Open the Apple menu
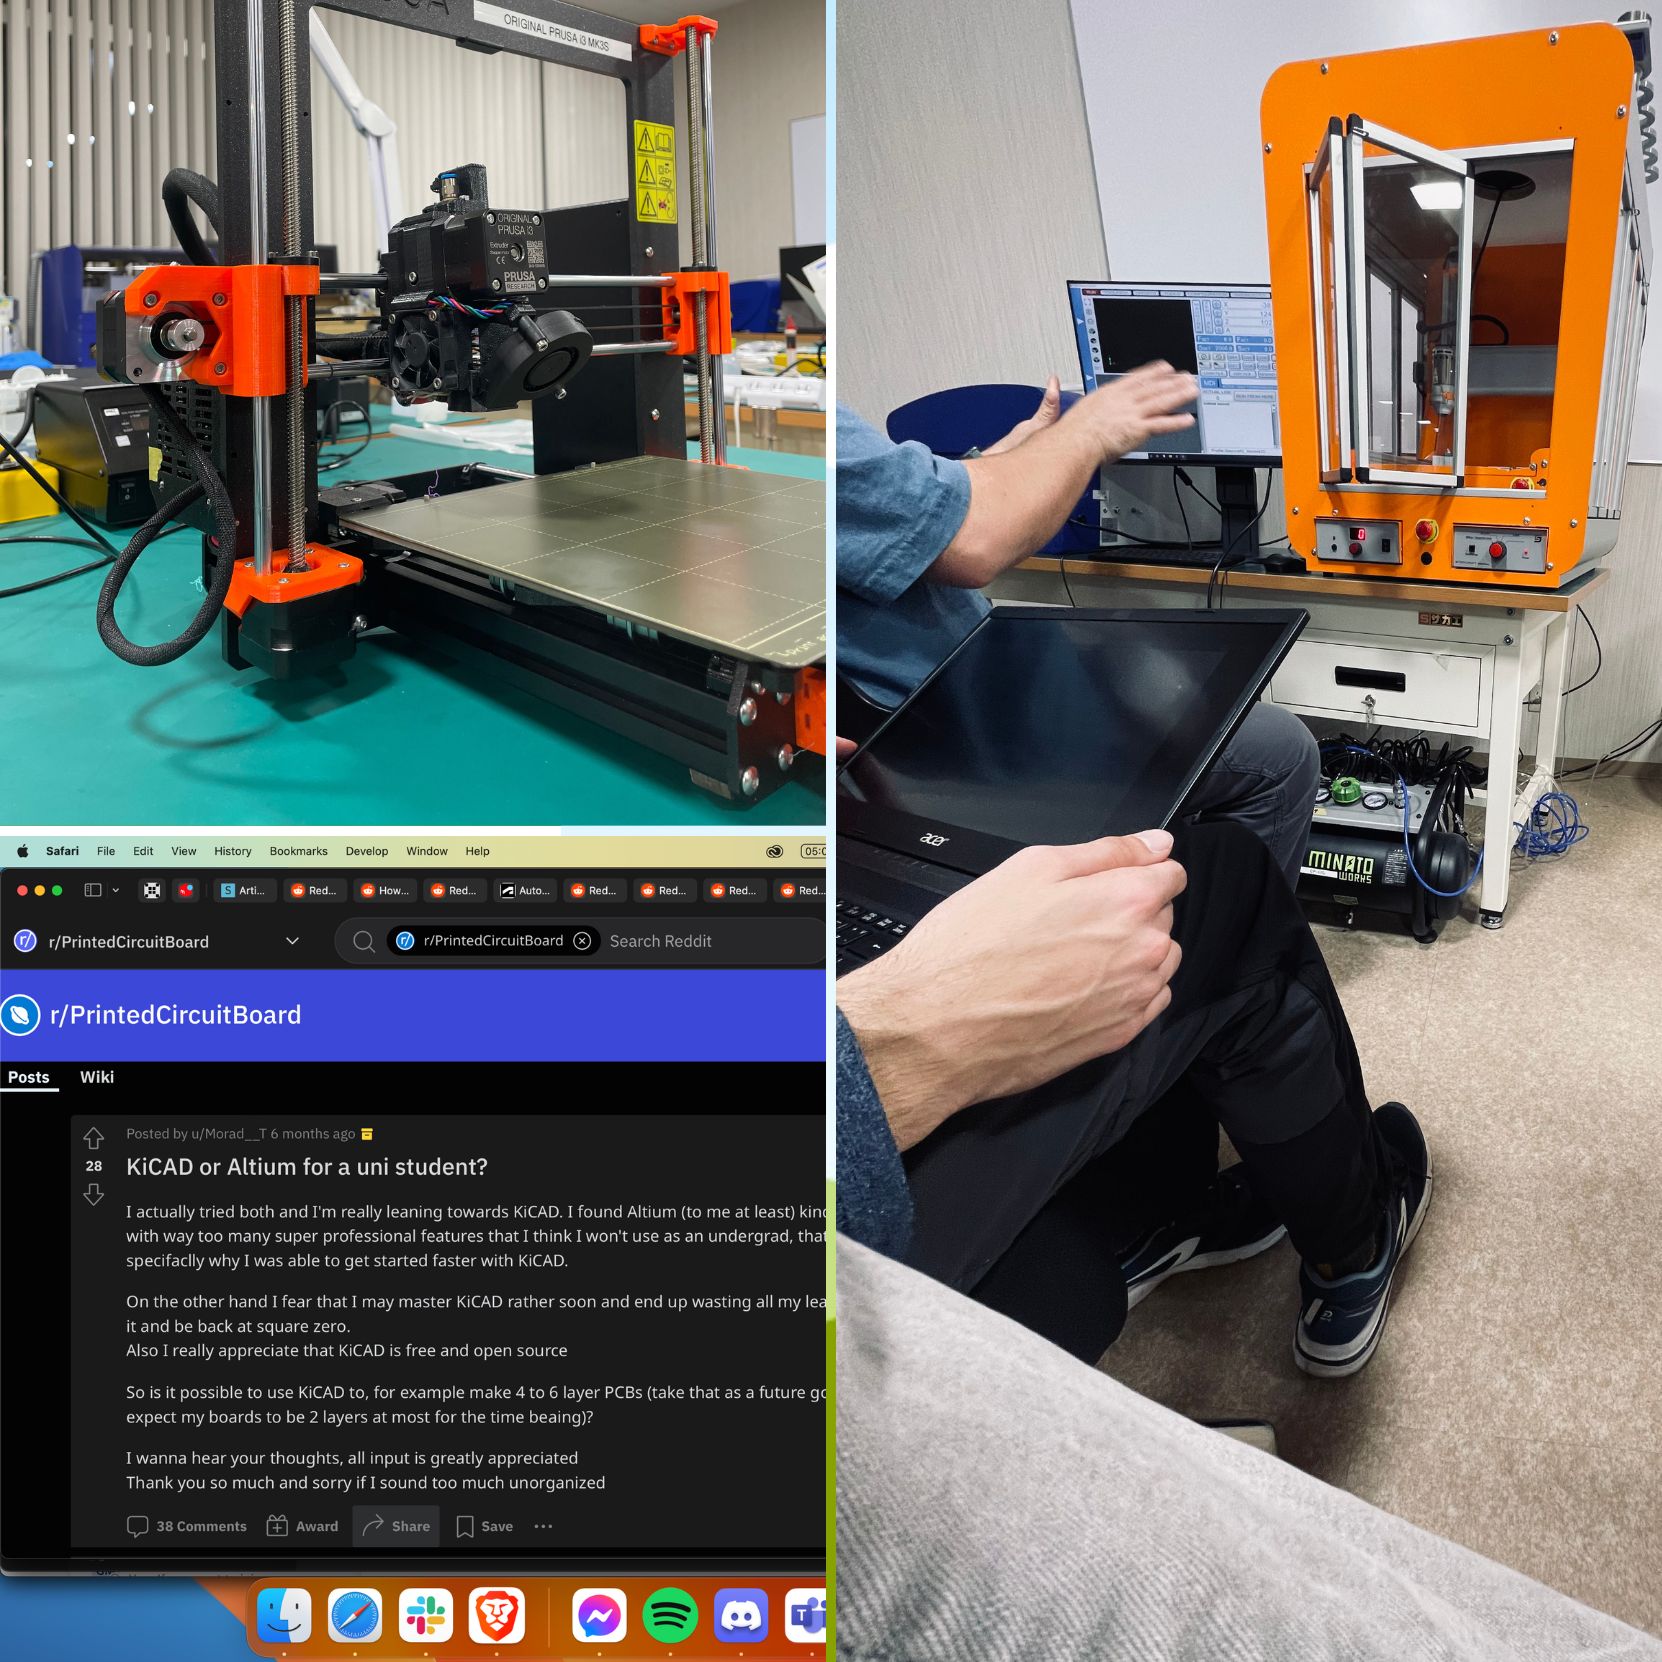 pyautogui.click(x=22, y=851)
